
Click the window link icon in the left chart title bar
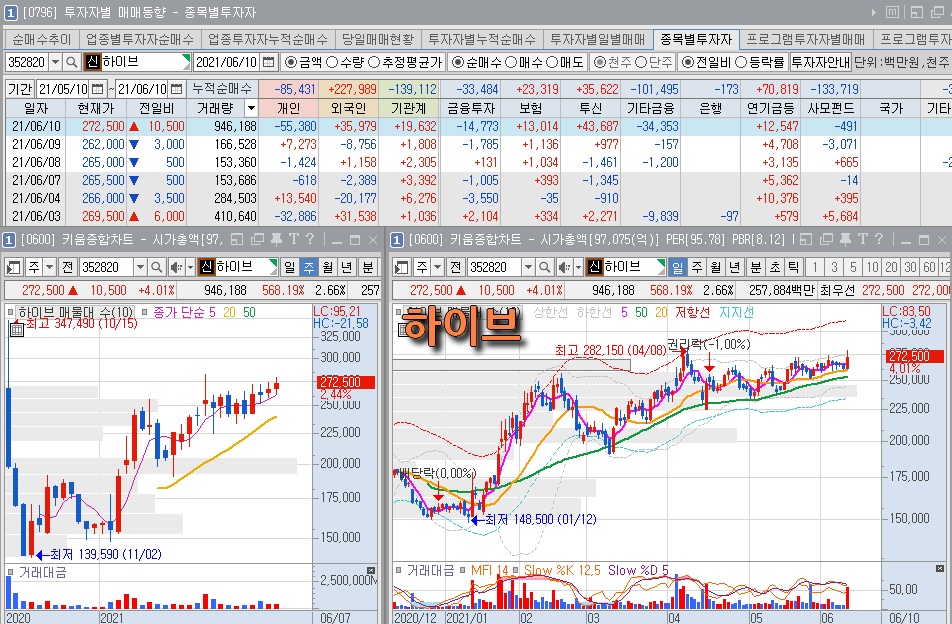tap(237, 240)
